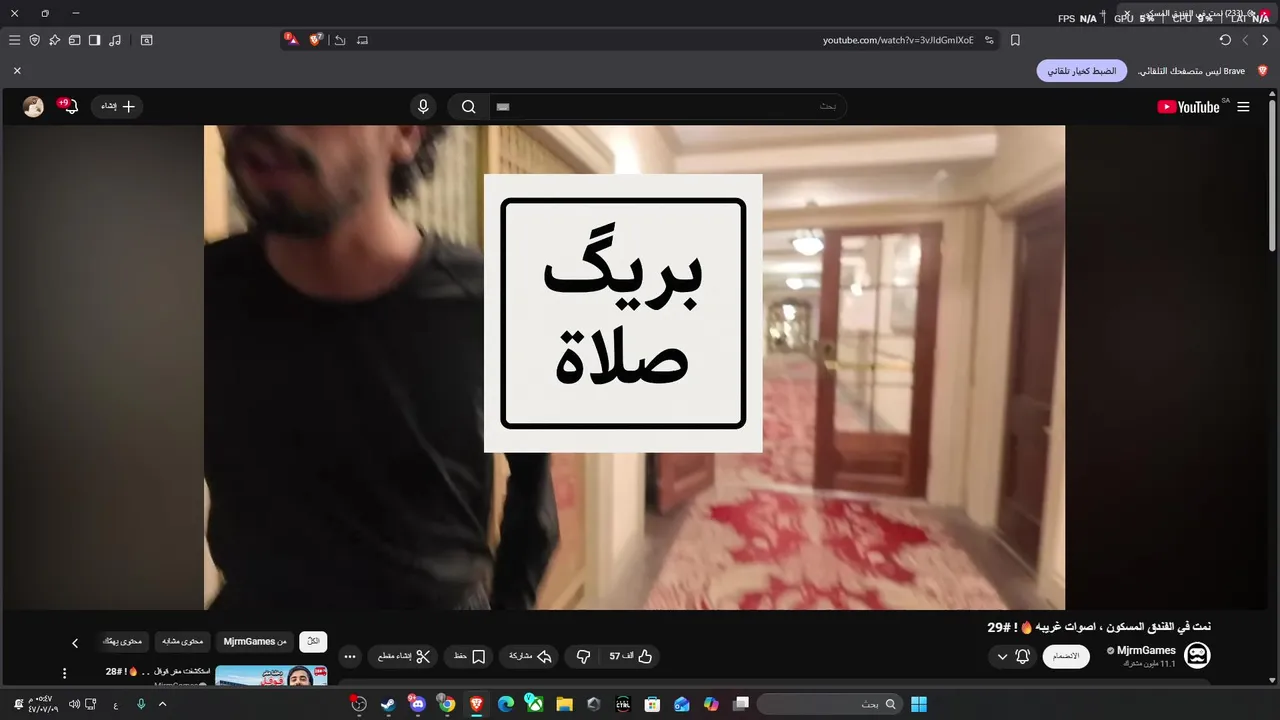This screenshot has height=720, width=1280.
Task: Click the youtube.com URL in address bar
Action: 898,40
